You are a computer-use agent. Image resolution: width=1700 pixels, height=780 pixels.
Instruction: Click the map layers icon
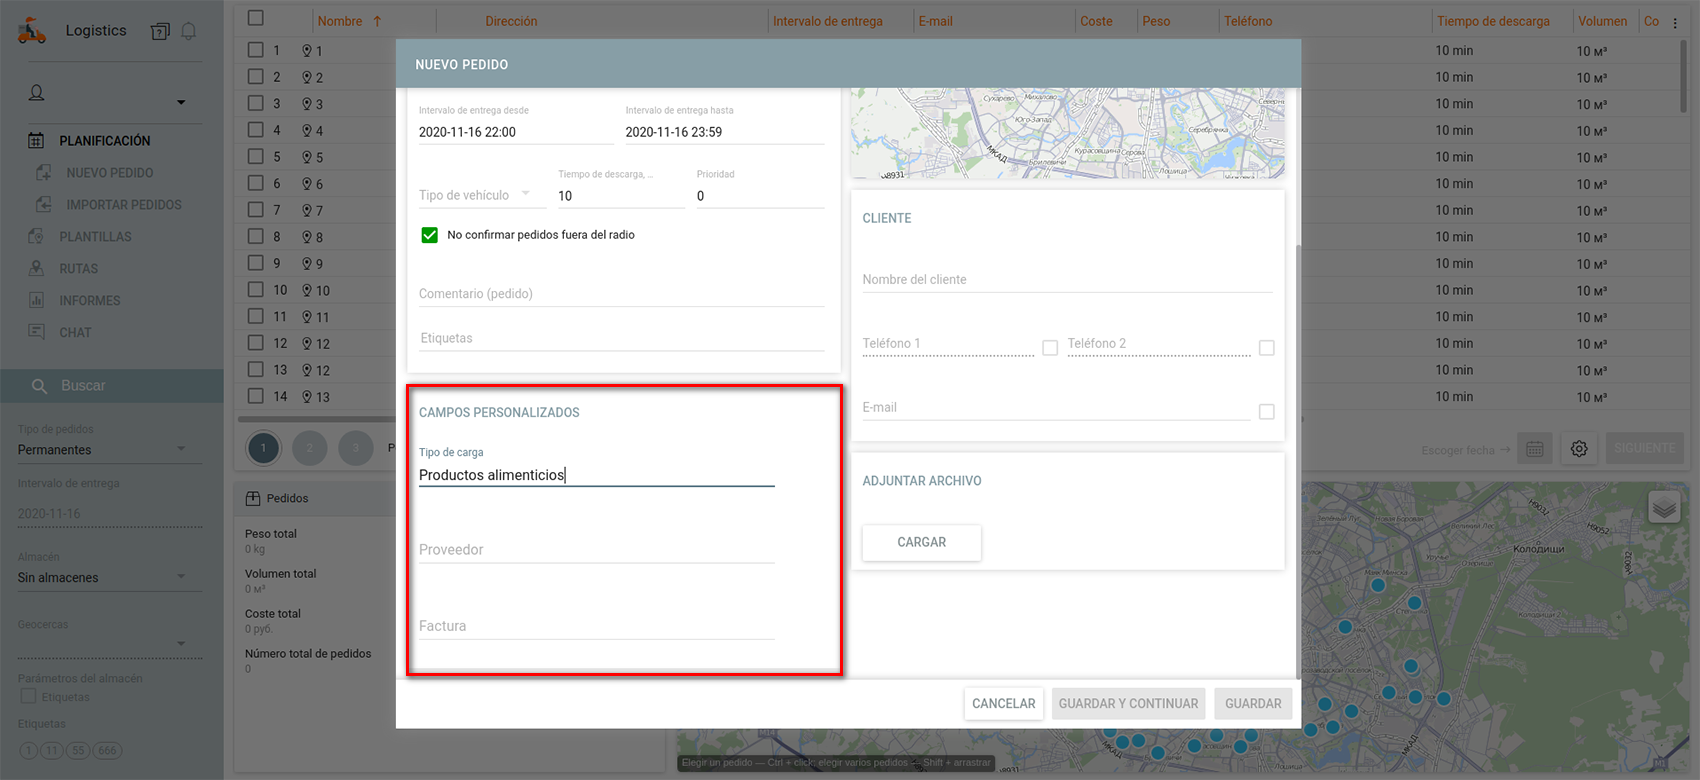pyautogui.click(x=1664, y=508)
